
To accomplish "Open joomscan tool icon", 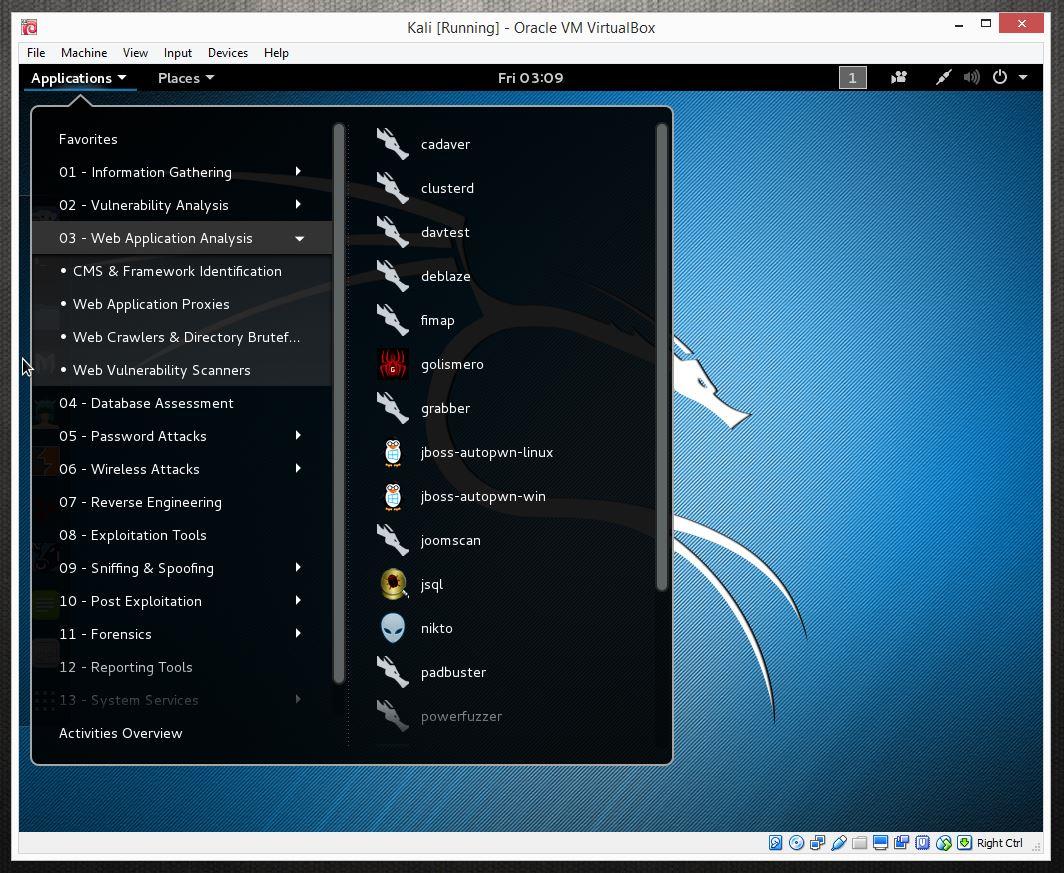I will point(392,541).
